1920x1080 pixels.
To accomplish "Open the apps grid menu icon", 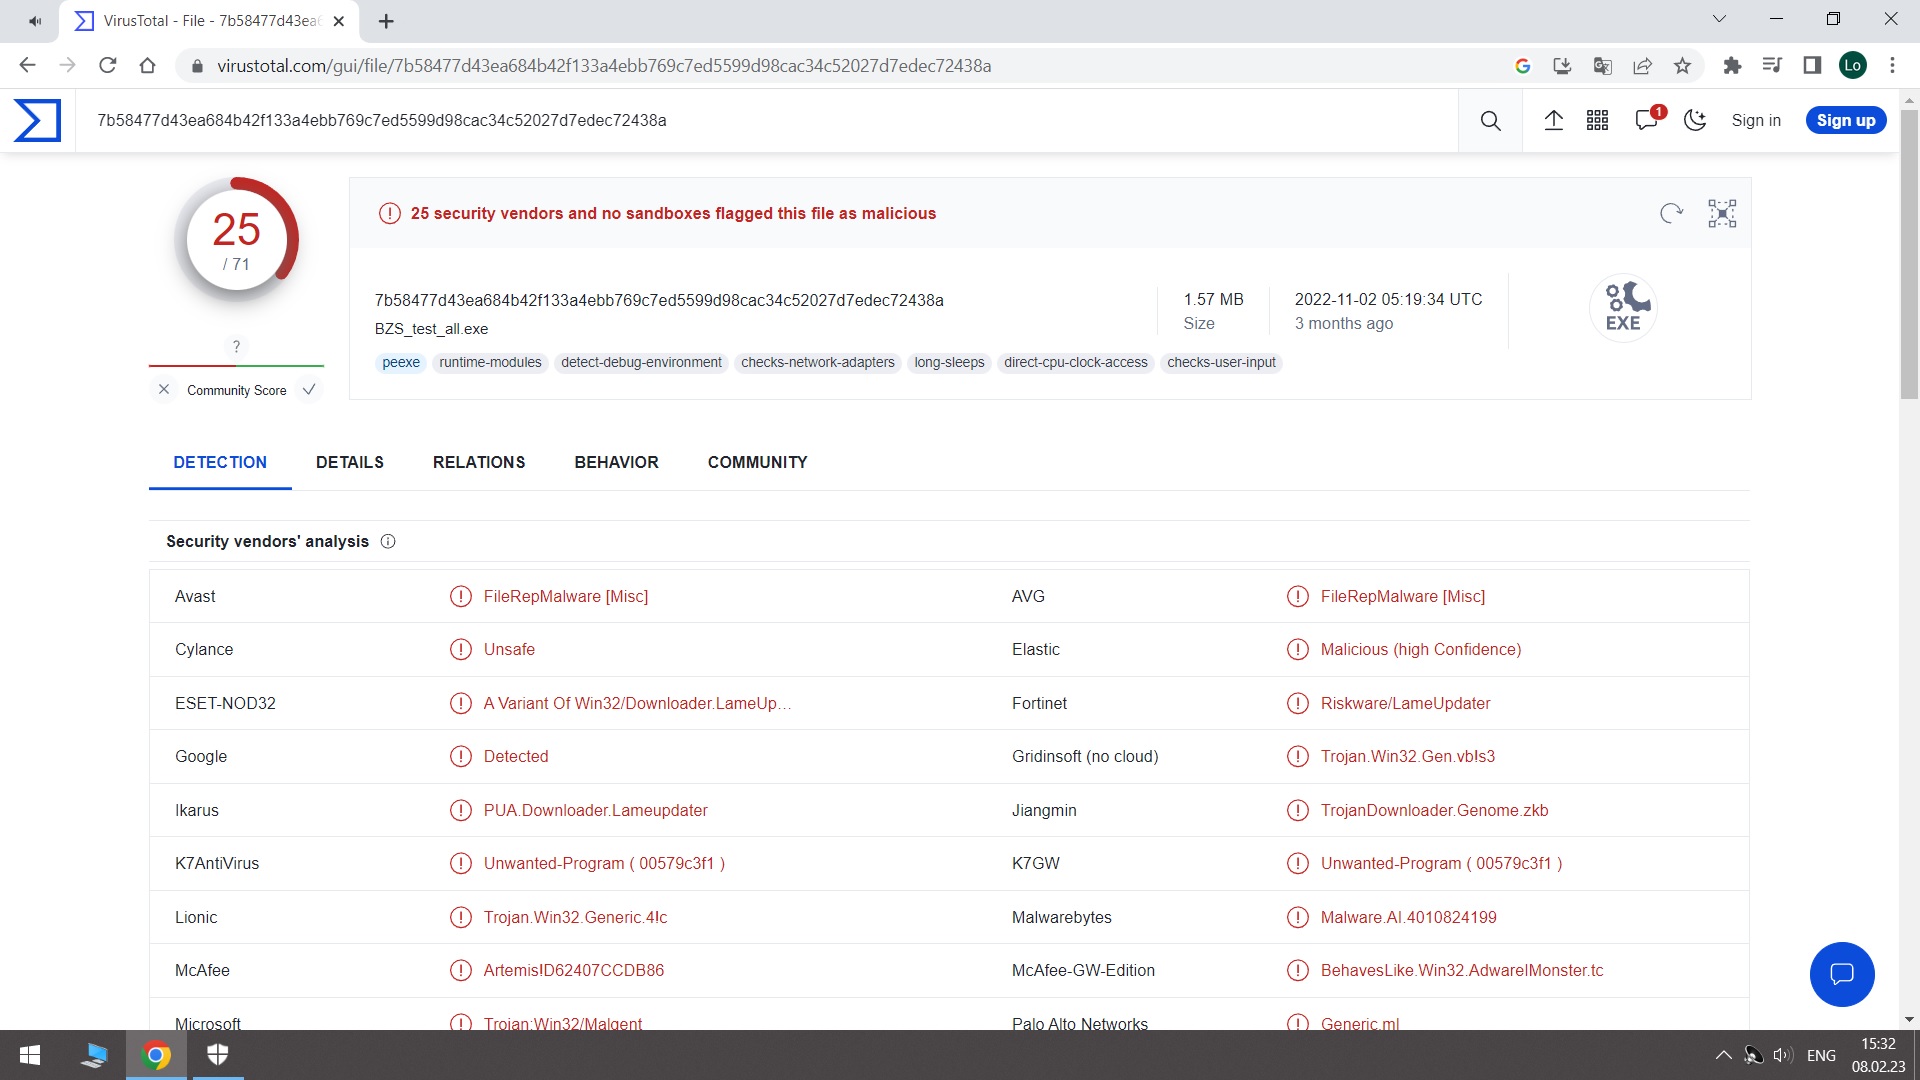I will 1597,120.
